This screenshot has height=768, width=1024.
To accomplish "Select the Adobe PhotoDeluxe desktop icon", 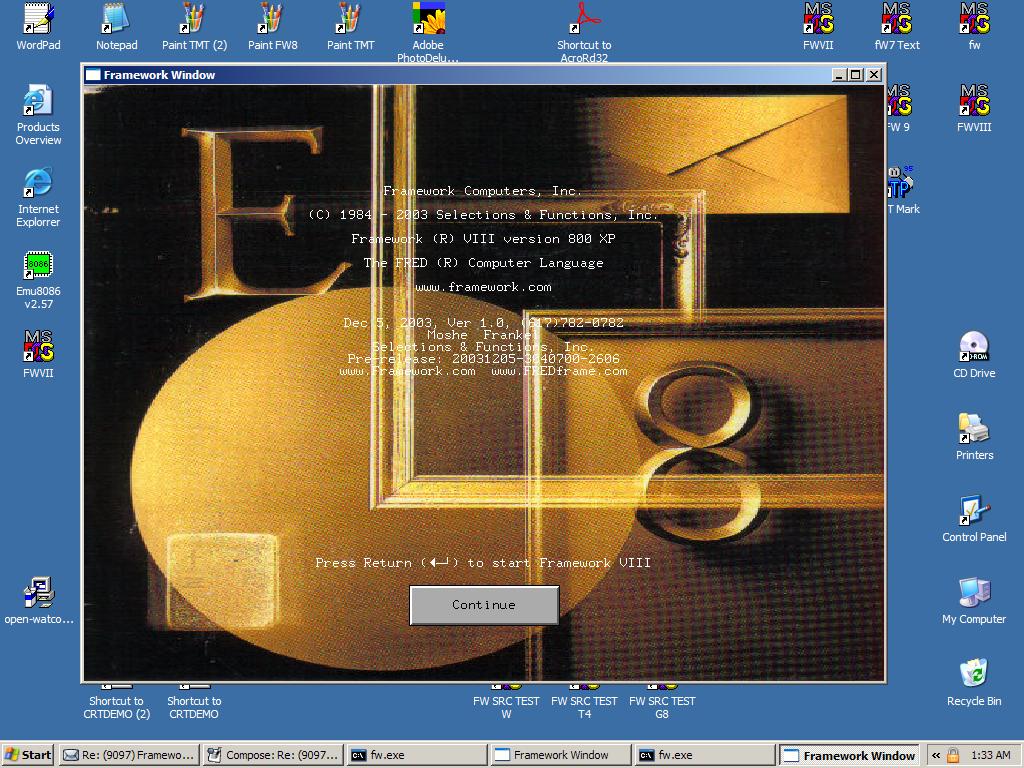I will (x=428, y=31).
